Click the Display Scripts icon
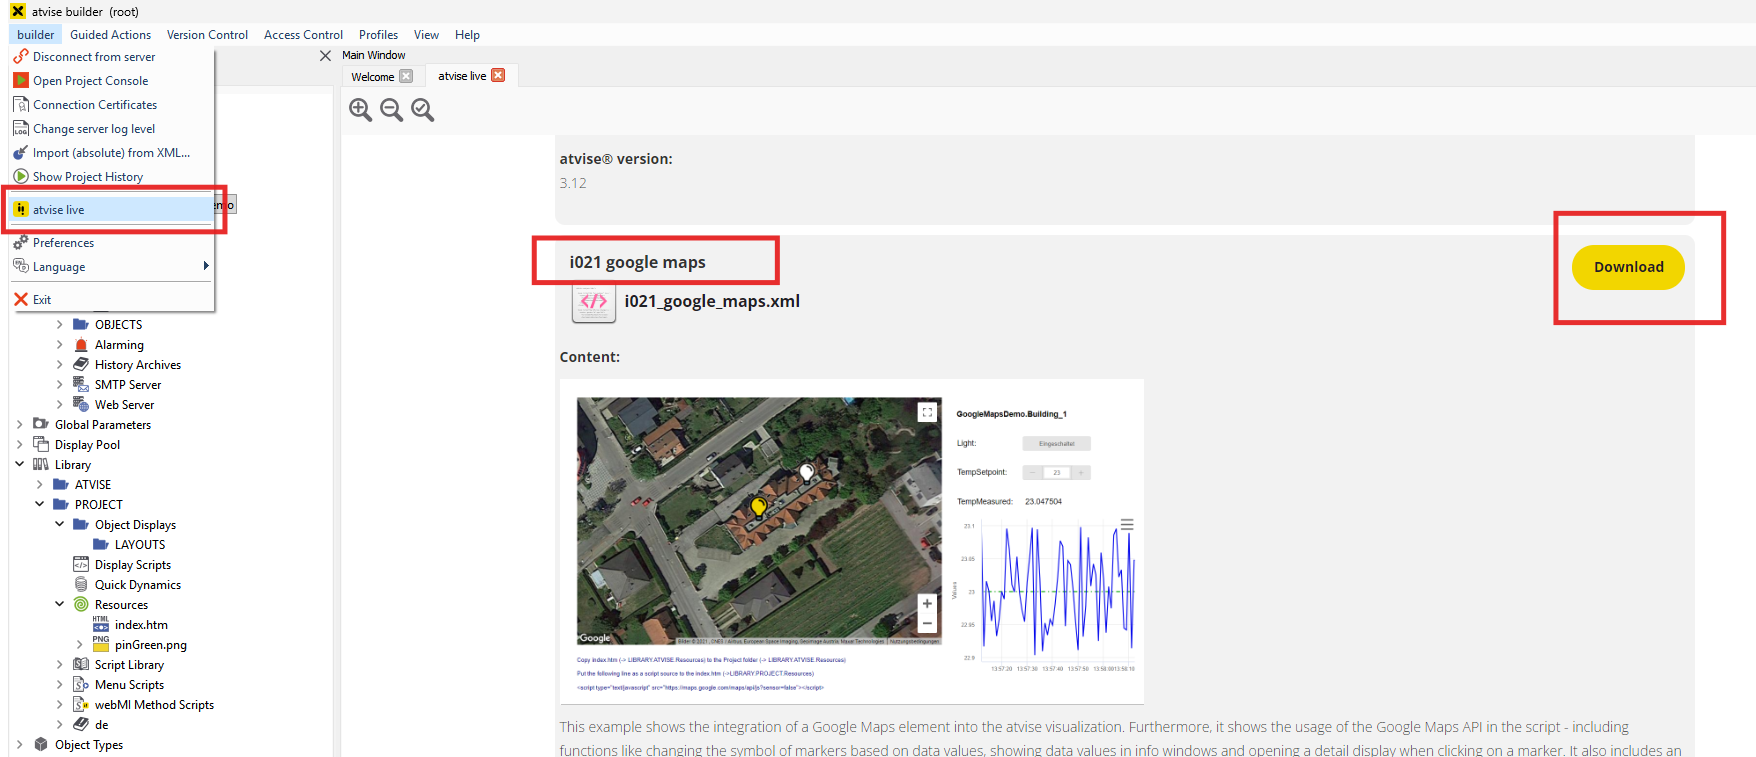The height and width of the screenshot is (757, 1756). click(81, 565)
